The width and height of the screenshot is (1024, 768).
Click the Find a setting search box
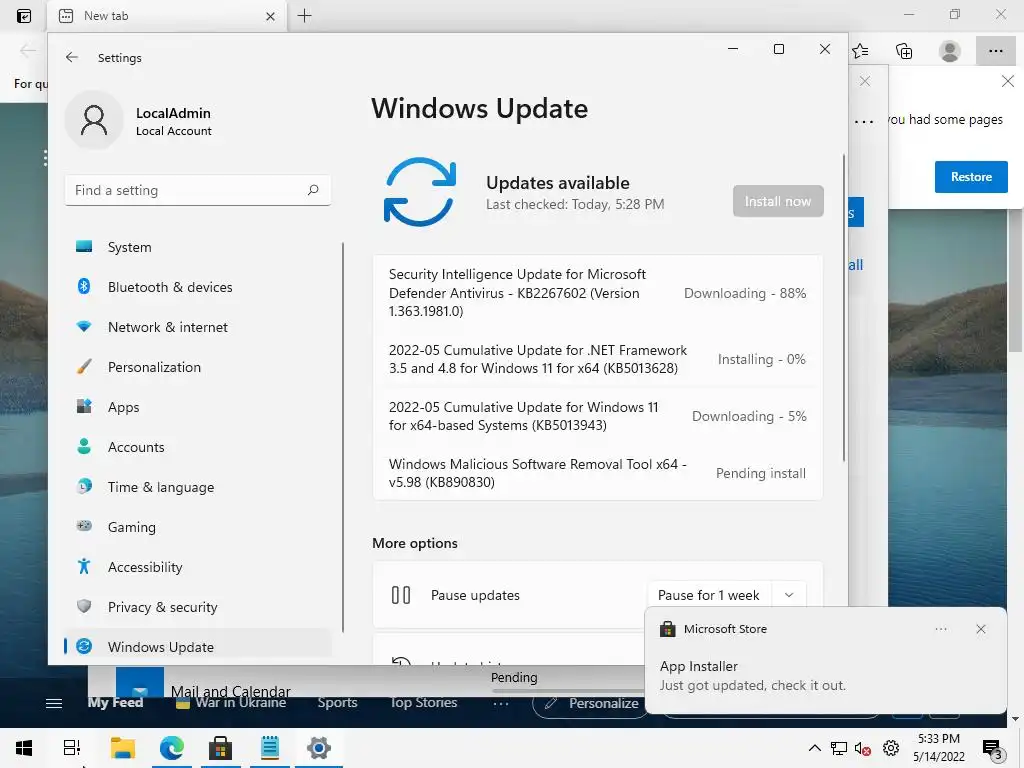point(197,190)
